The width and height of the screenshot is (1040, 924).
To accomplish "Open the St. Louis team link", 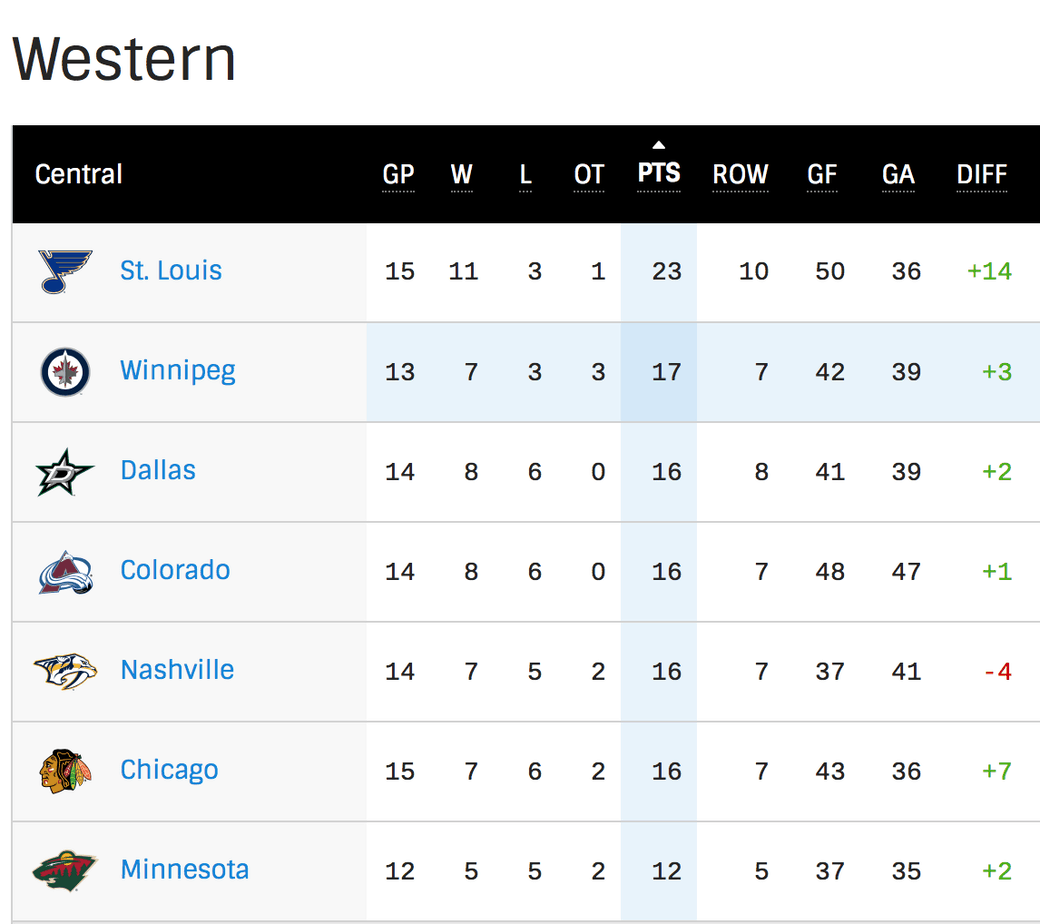I will click(170, 271).
